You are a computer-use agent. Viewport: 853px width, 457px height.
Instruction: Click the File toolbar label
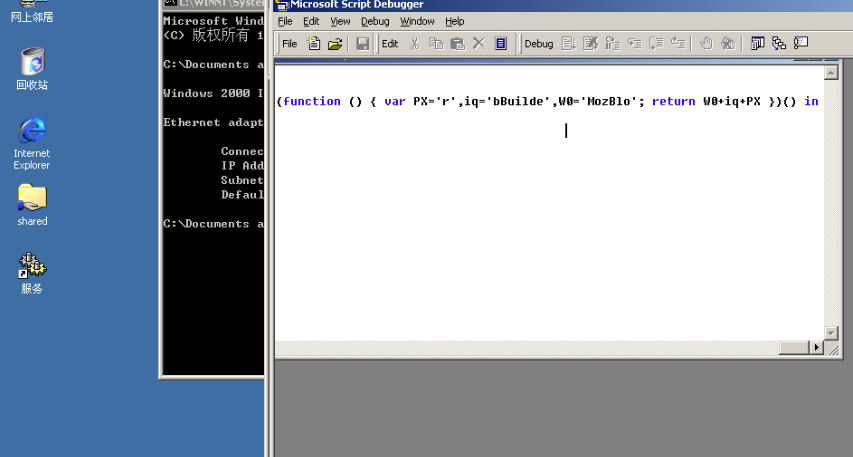pyautogui.click(x=289, y=44)
